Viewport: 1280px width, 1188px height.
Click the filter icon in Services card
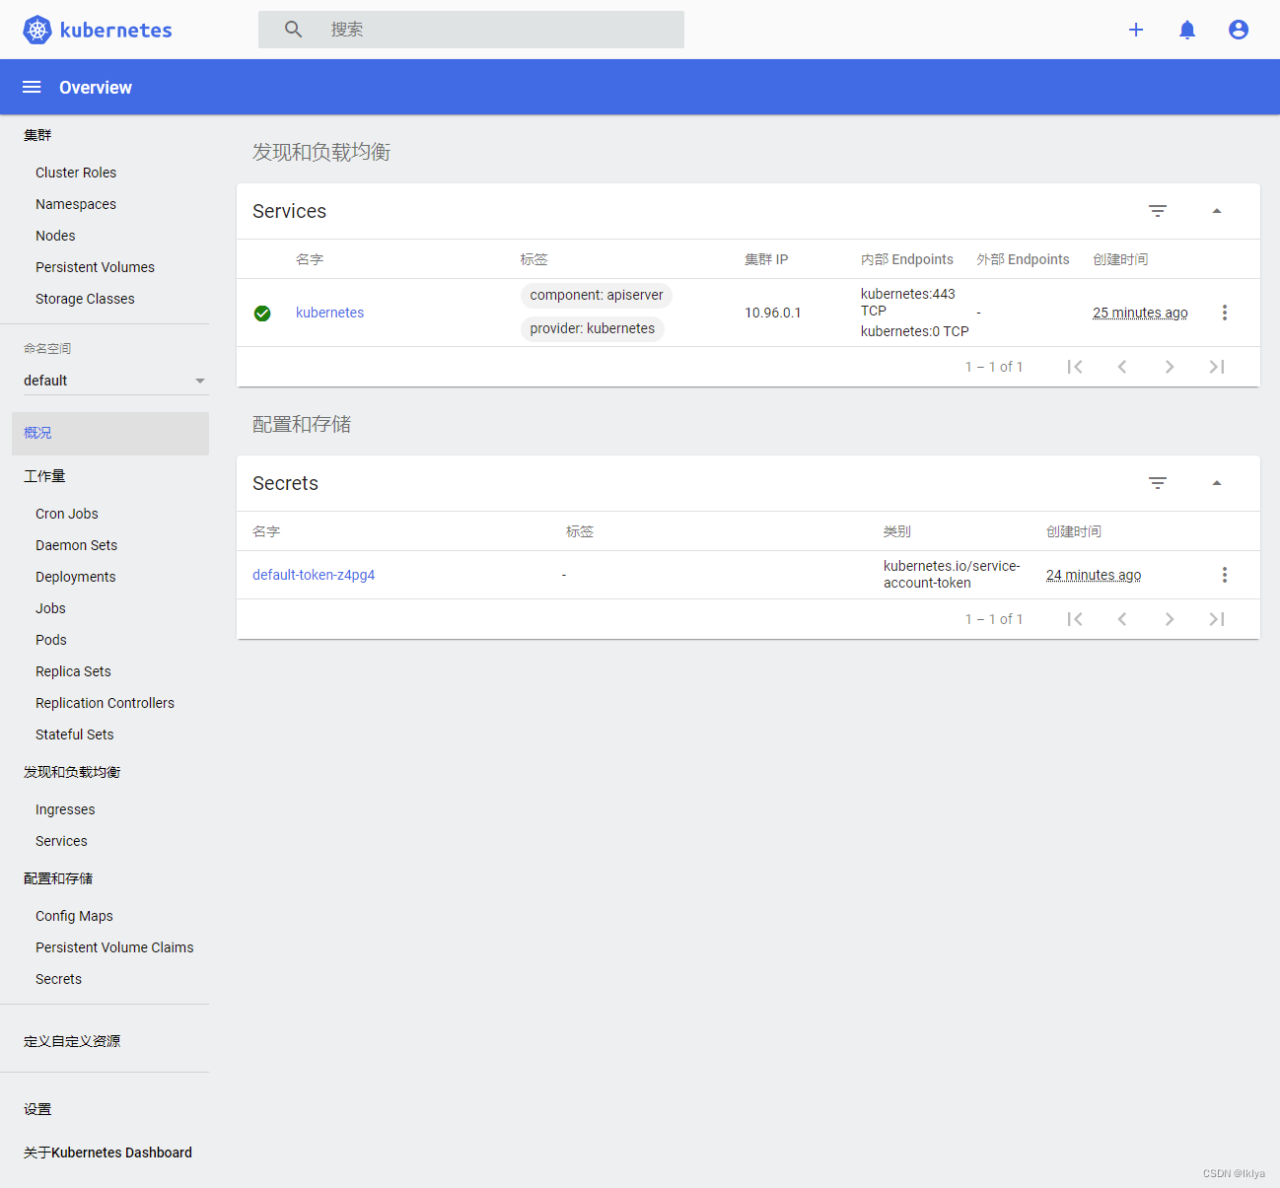coord(1157,211)
